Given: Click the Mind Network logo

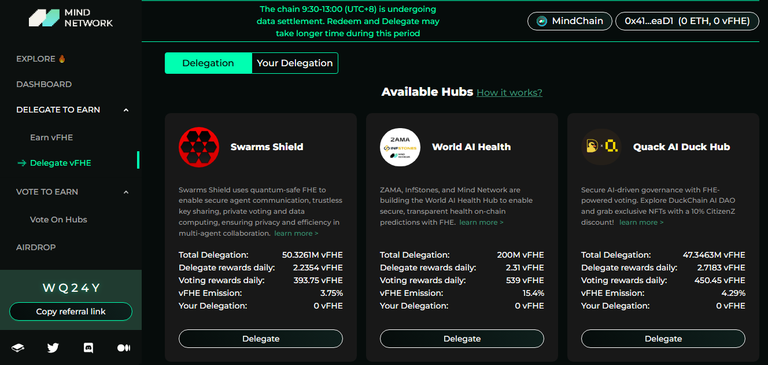Looking at the screenshot, I should 71,18.
